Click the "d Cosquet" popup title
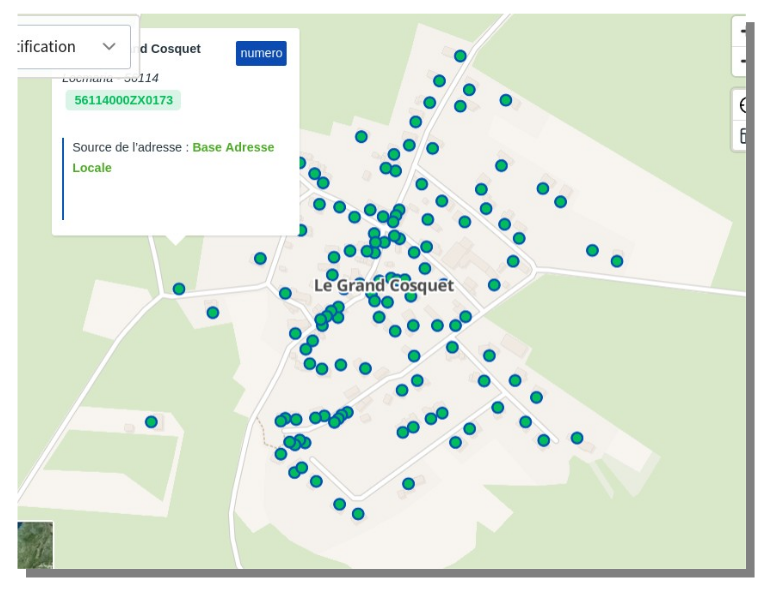This screenshot has width=776, height=591. pyautogui.click(x=170, y=49)
